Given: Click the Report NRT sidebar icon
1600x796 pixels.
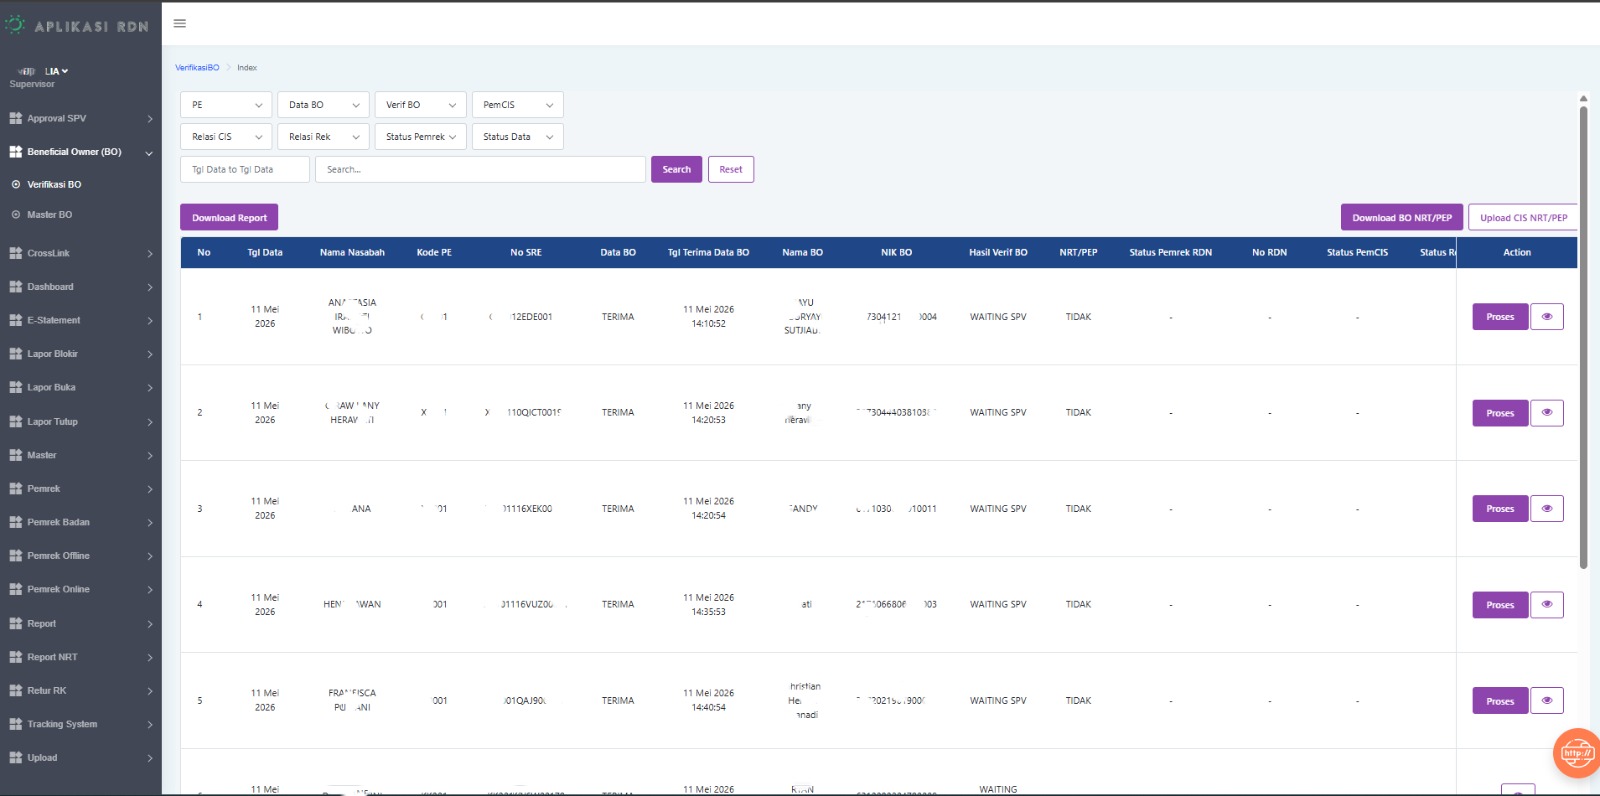Looking at the screenshot, I should click(15, 657).
